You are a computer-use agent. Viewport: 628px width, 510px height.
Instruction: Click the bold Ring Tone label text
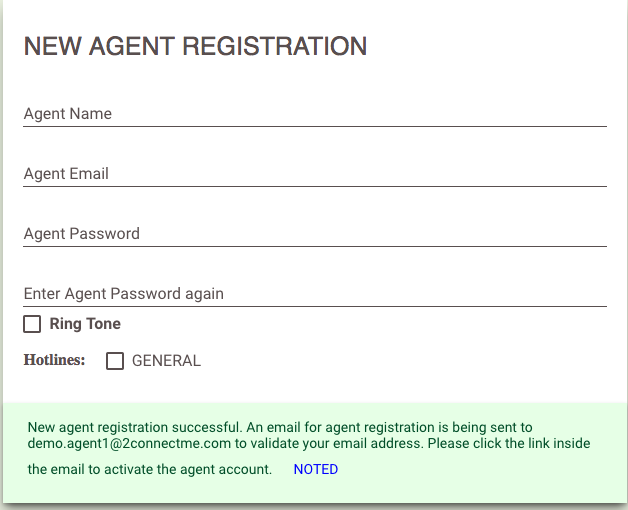coord(85,324)
